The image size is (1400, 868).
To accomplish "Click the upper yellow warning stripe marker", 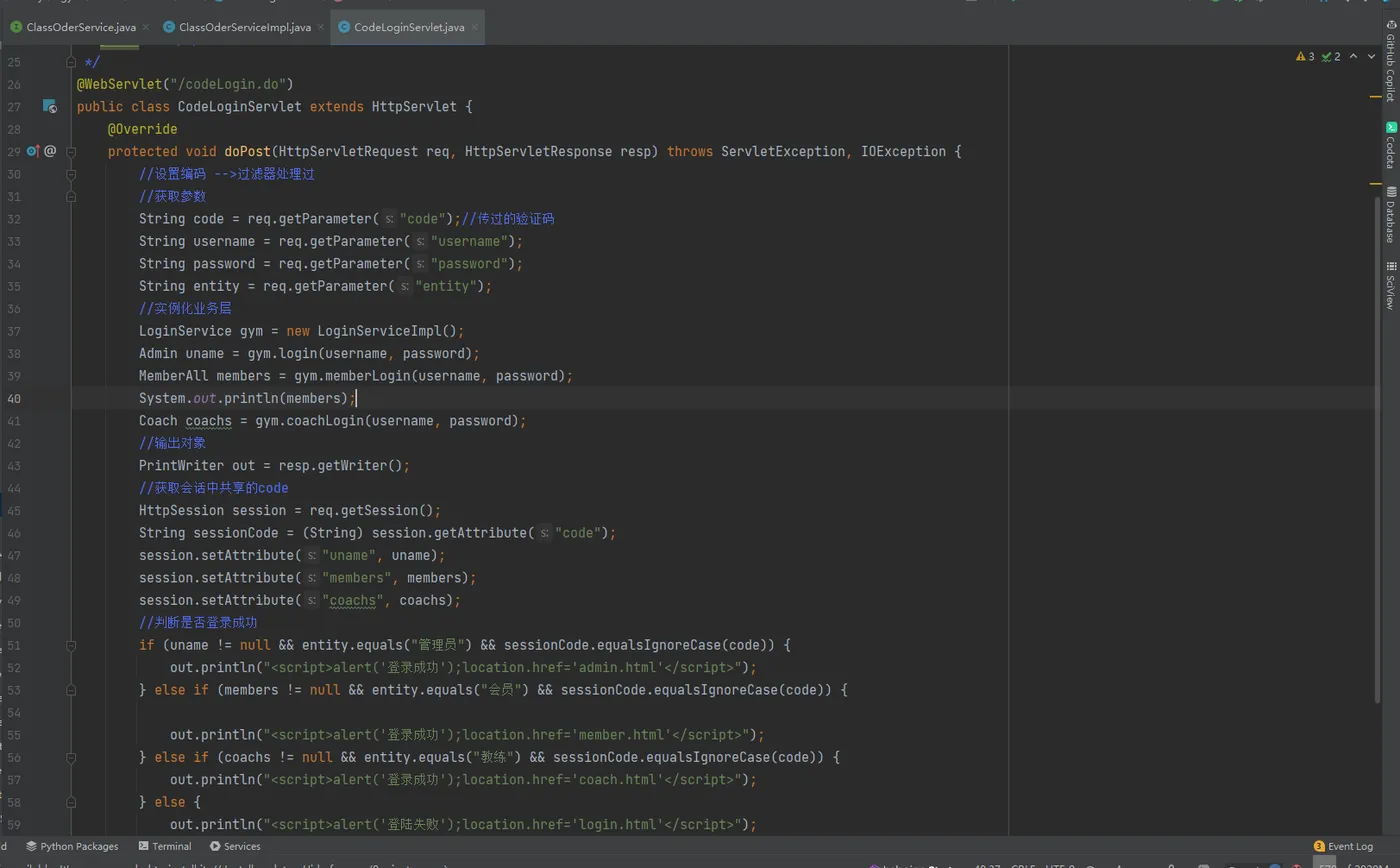I will click(1376, 97).
